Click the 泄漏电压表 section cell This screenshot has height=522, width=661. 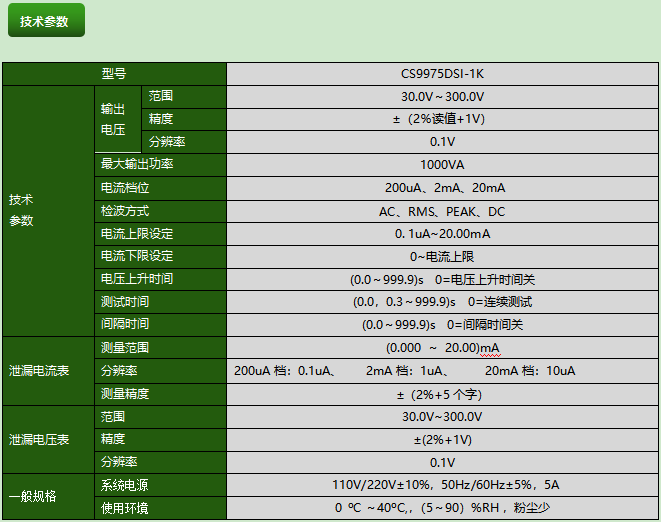[x=40, y=439]
